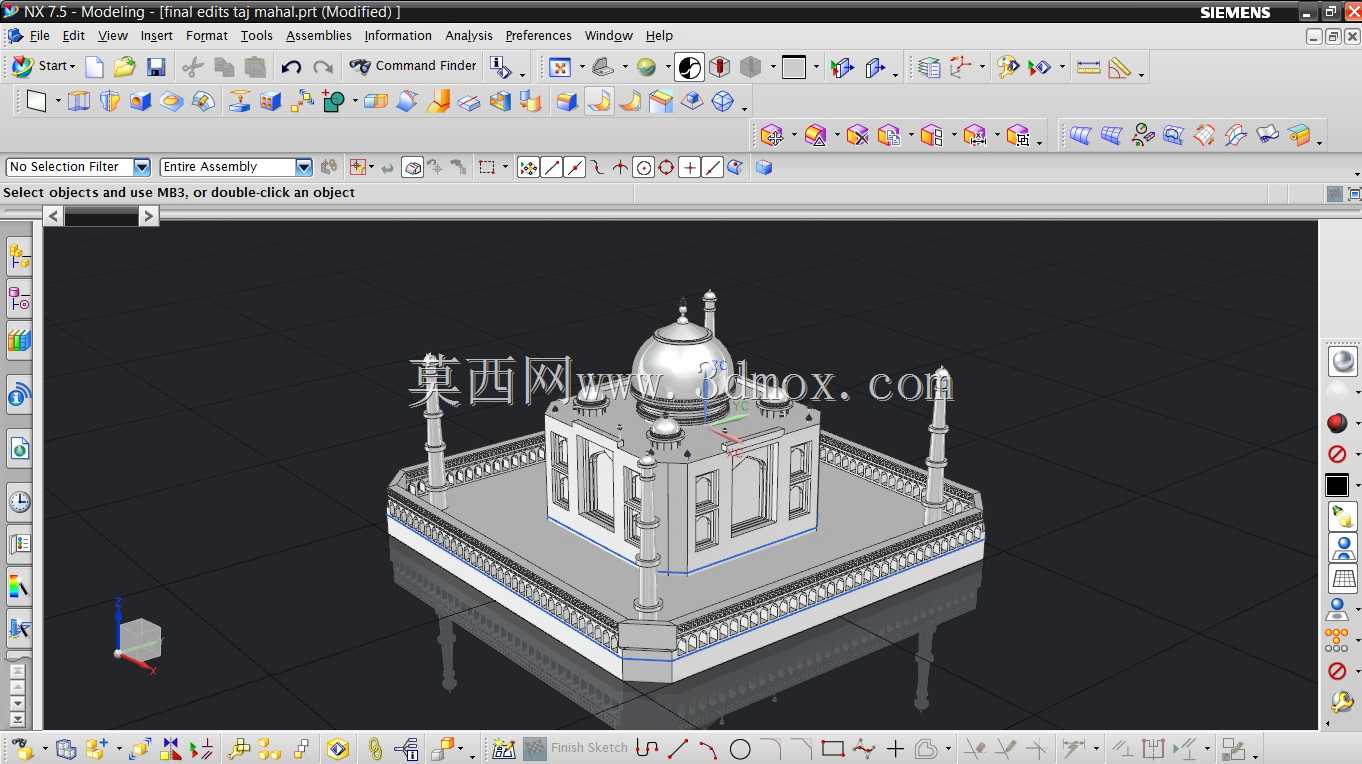Save the part with the floppy disk icon
Screen dimensions: 1362x764
pos(156,67)
